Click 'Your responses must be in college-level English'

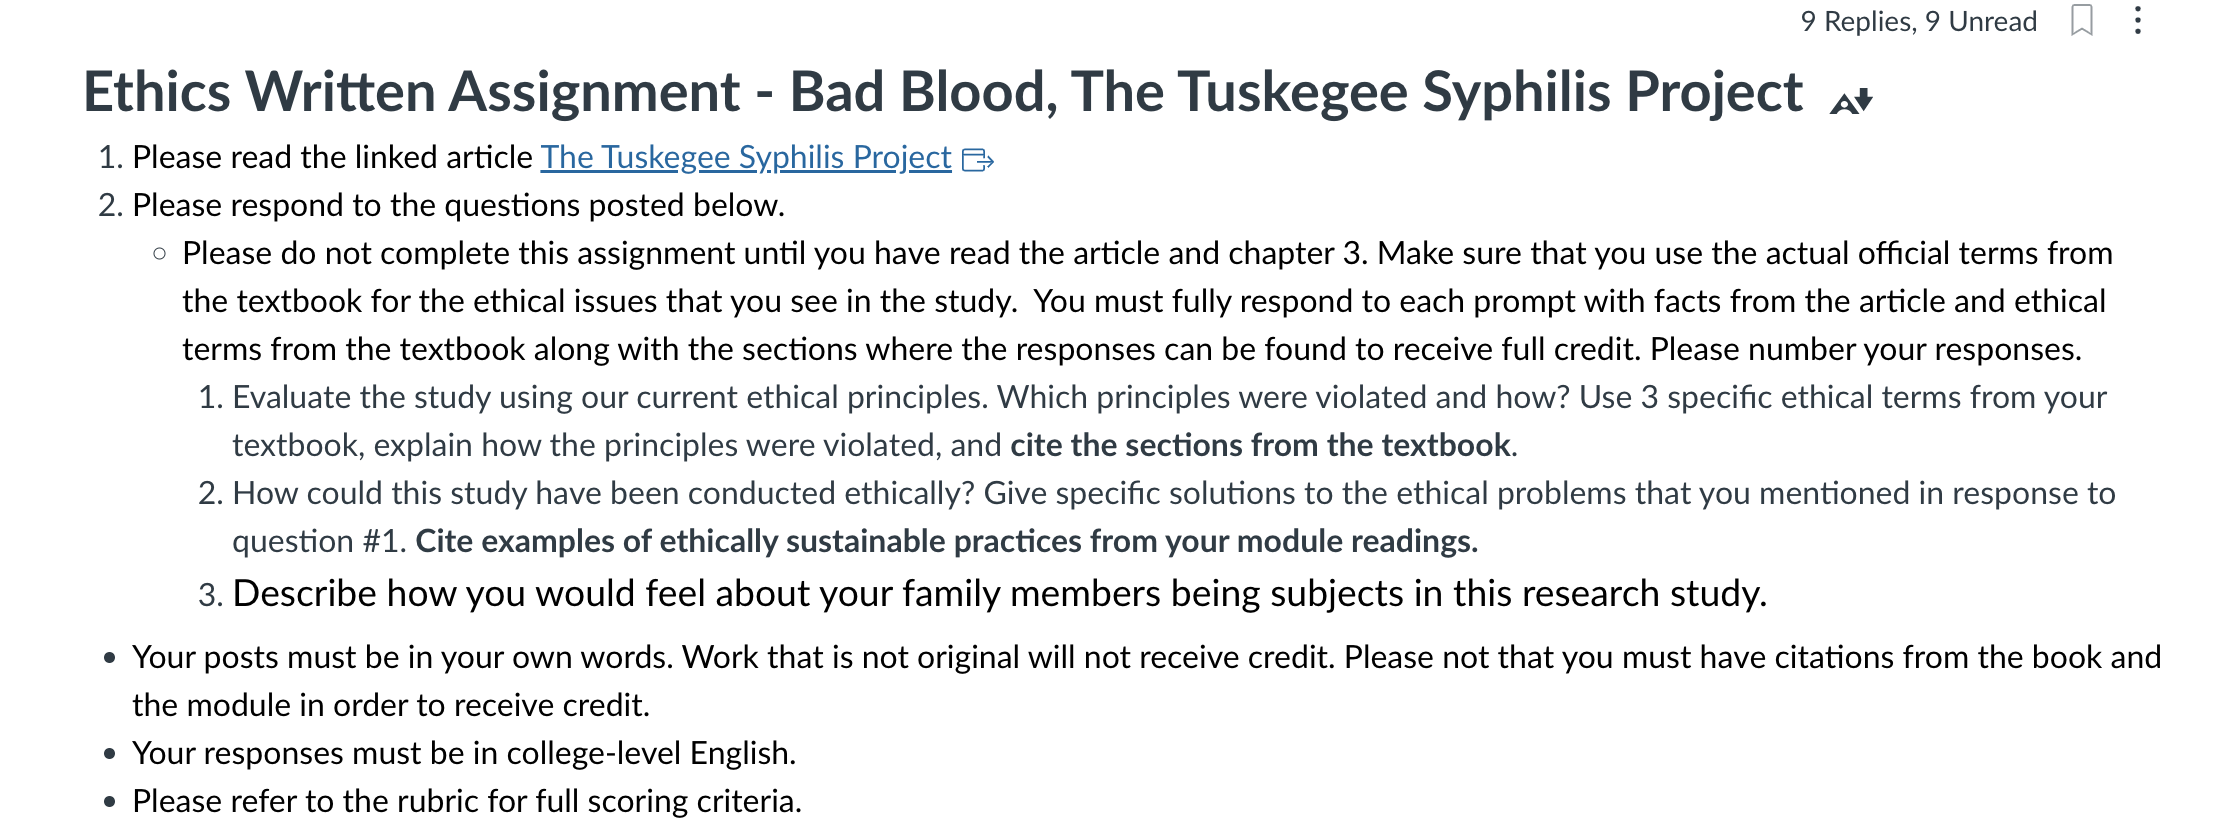pyautogui.click(x=464, y=753)
